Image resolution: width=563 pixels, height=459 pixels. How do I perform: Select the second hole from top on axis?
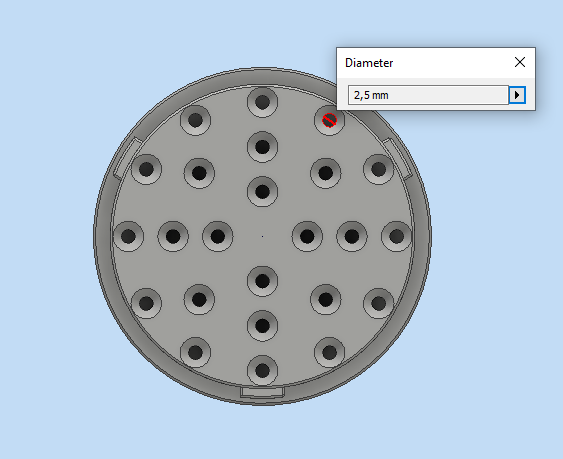coord(262,147)
